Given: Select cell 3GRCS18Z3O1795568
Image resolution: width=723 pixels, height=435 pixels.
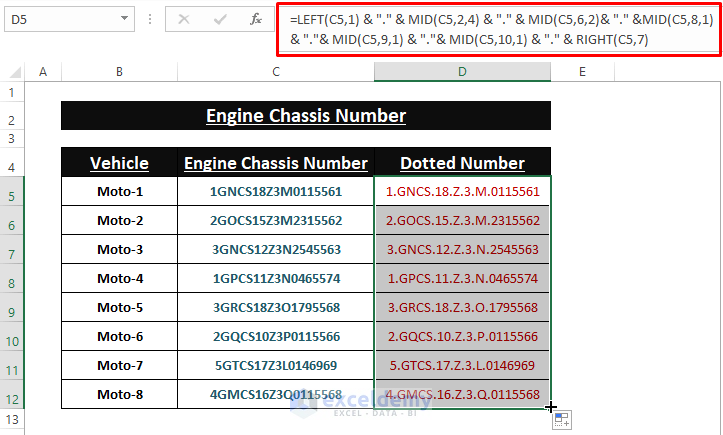Looking at the screenshot, I should pyautogui.click(x=276, y=308).
